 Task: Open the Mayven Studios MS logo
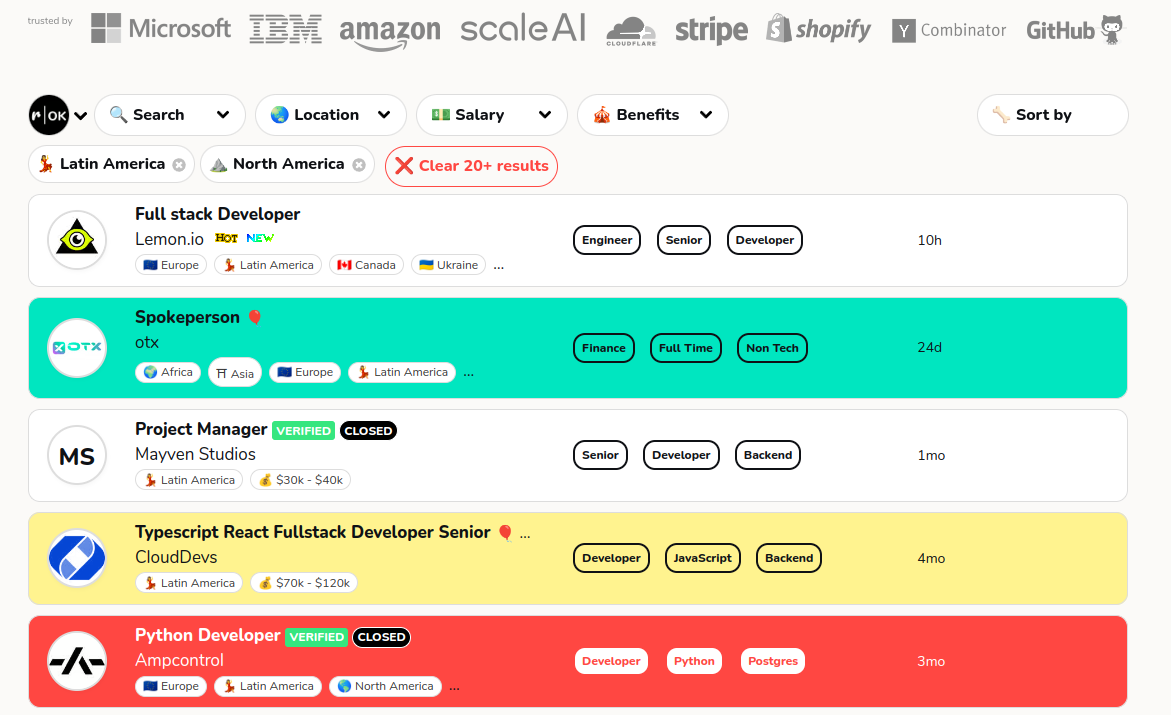[77, 455]
